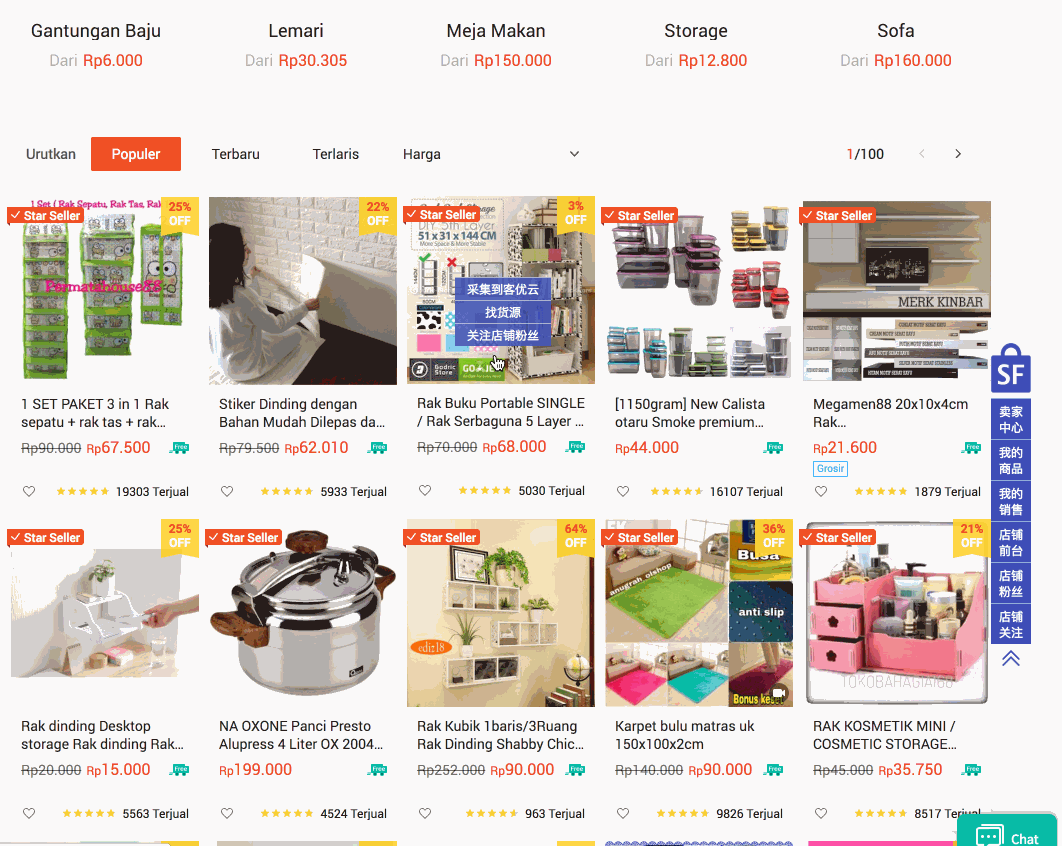Toggle heart on Stiker Dinding product
Screen dimensions: 1062x846
click(227, 491)
